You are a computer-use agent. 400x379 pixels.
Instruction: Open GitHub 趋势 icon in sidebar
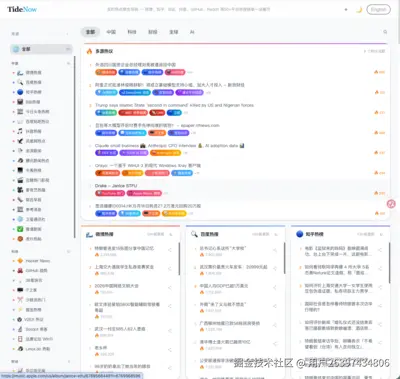pyautogui.click(x=20, y=270)
